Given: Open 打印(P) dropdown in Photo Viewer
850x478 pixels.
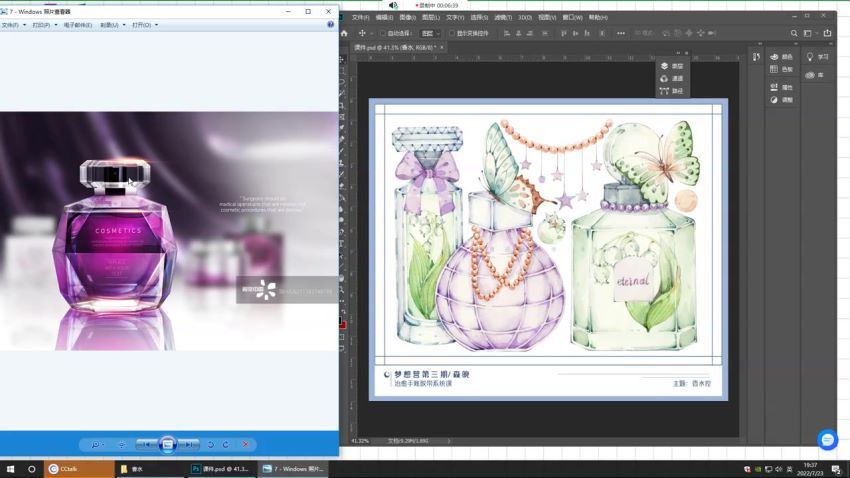Looking at the screenshot, I should click(x=44, y=25).
